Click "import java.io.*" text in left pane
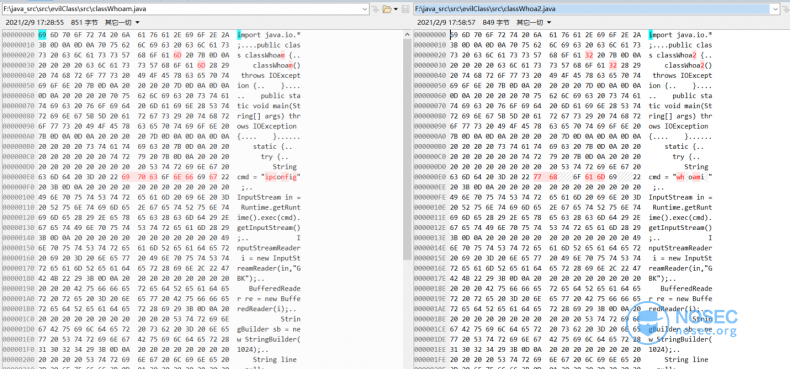 270,35
